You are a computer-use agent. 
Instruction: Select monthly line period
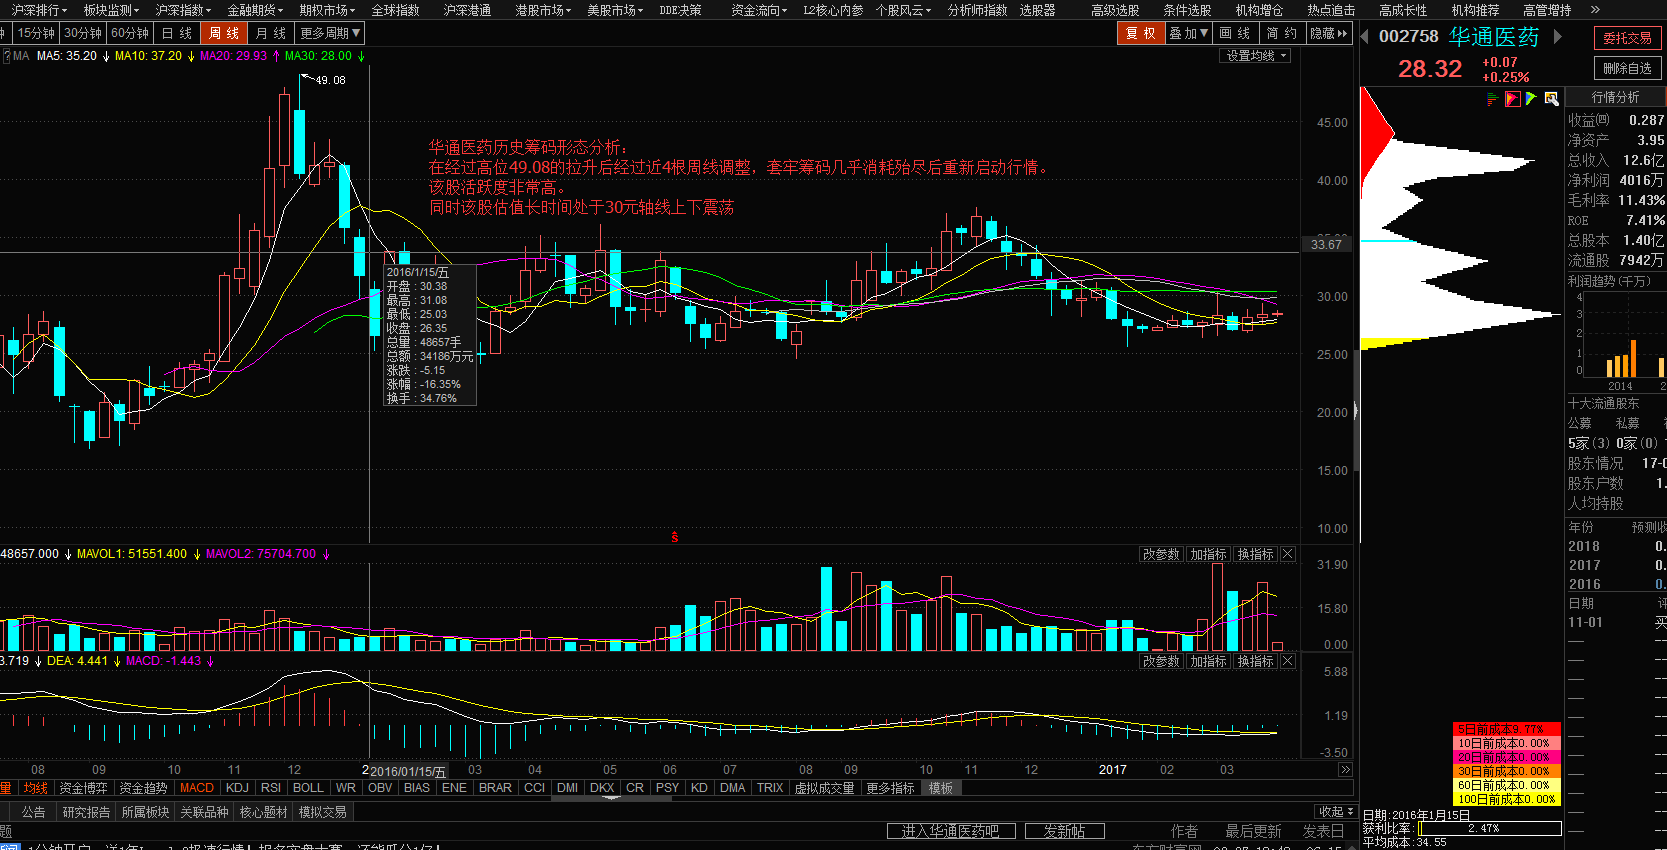click(271, 33)
